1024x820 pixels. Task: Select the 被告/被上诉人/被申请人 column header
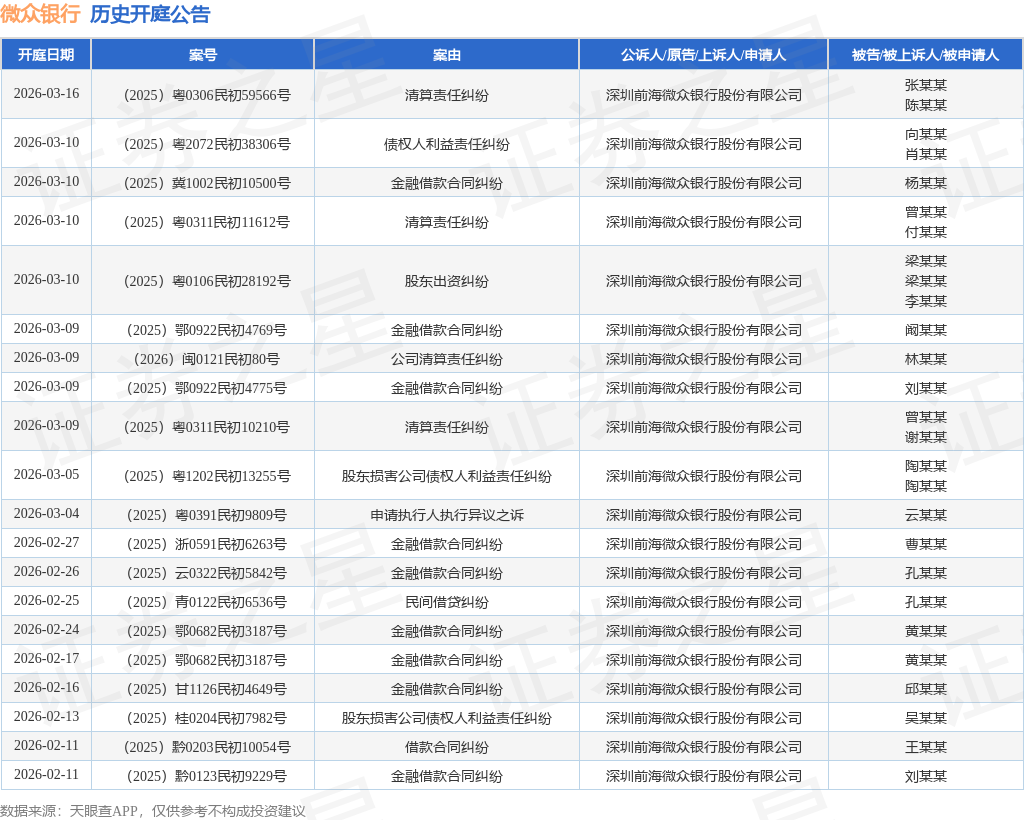[925, 55]
